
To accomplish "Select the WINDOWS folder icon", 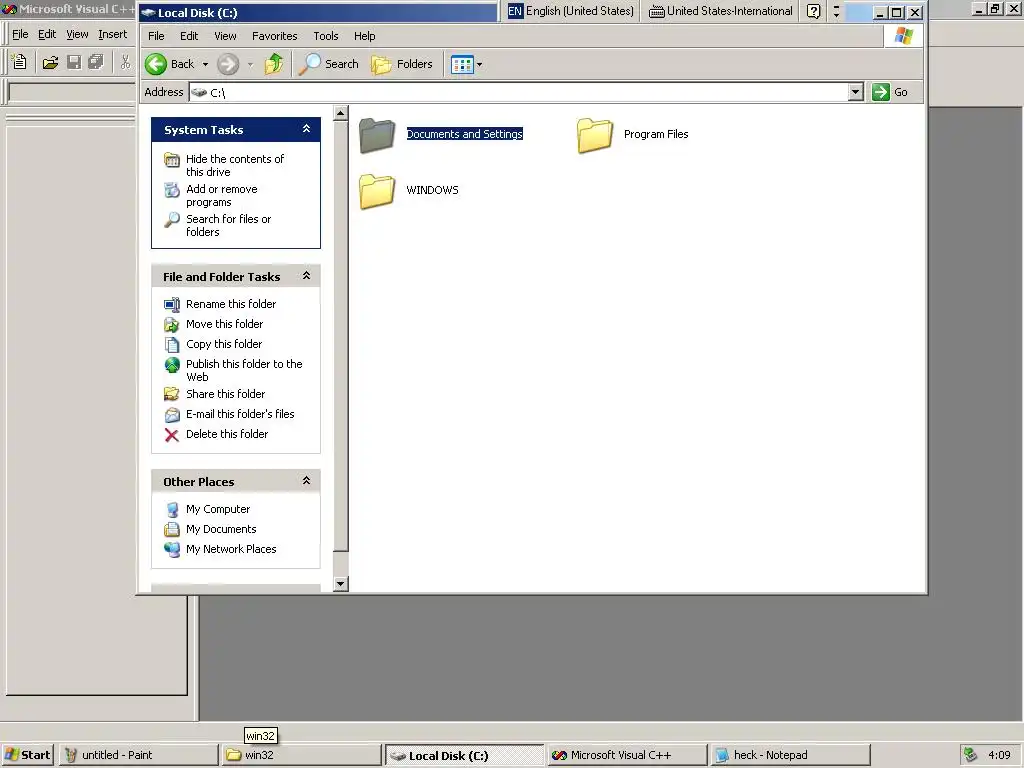I will pyautogui.click(x=377, y=191).
